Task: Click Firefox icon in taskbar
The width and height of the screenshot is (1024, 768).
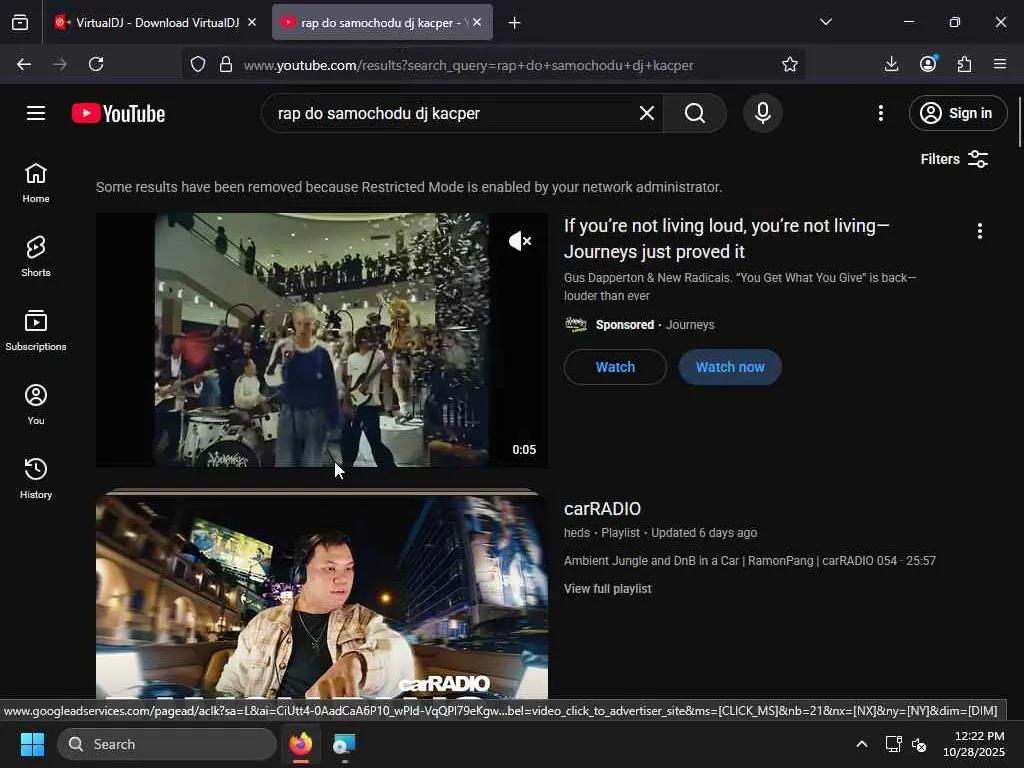Action: coord(301,744)
